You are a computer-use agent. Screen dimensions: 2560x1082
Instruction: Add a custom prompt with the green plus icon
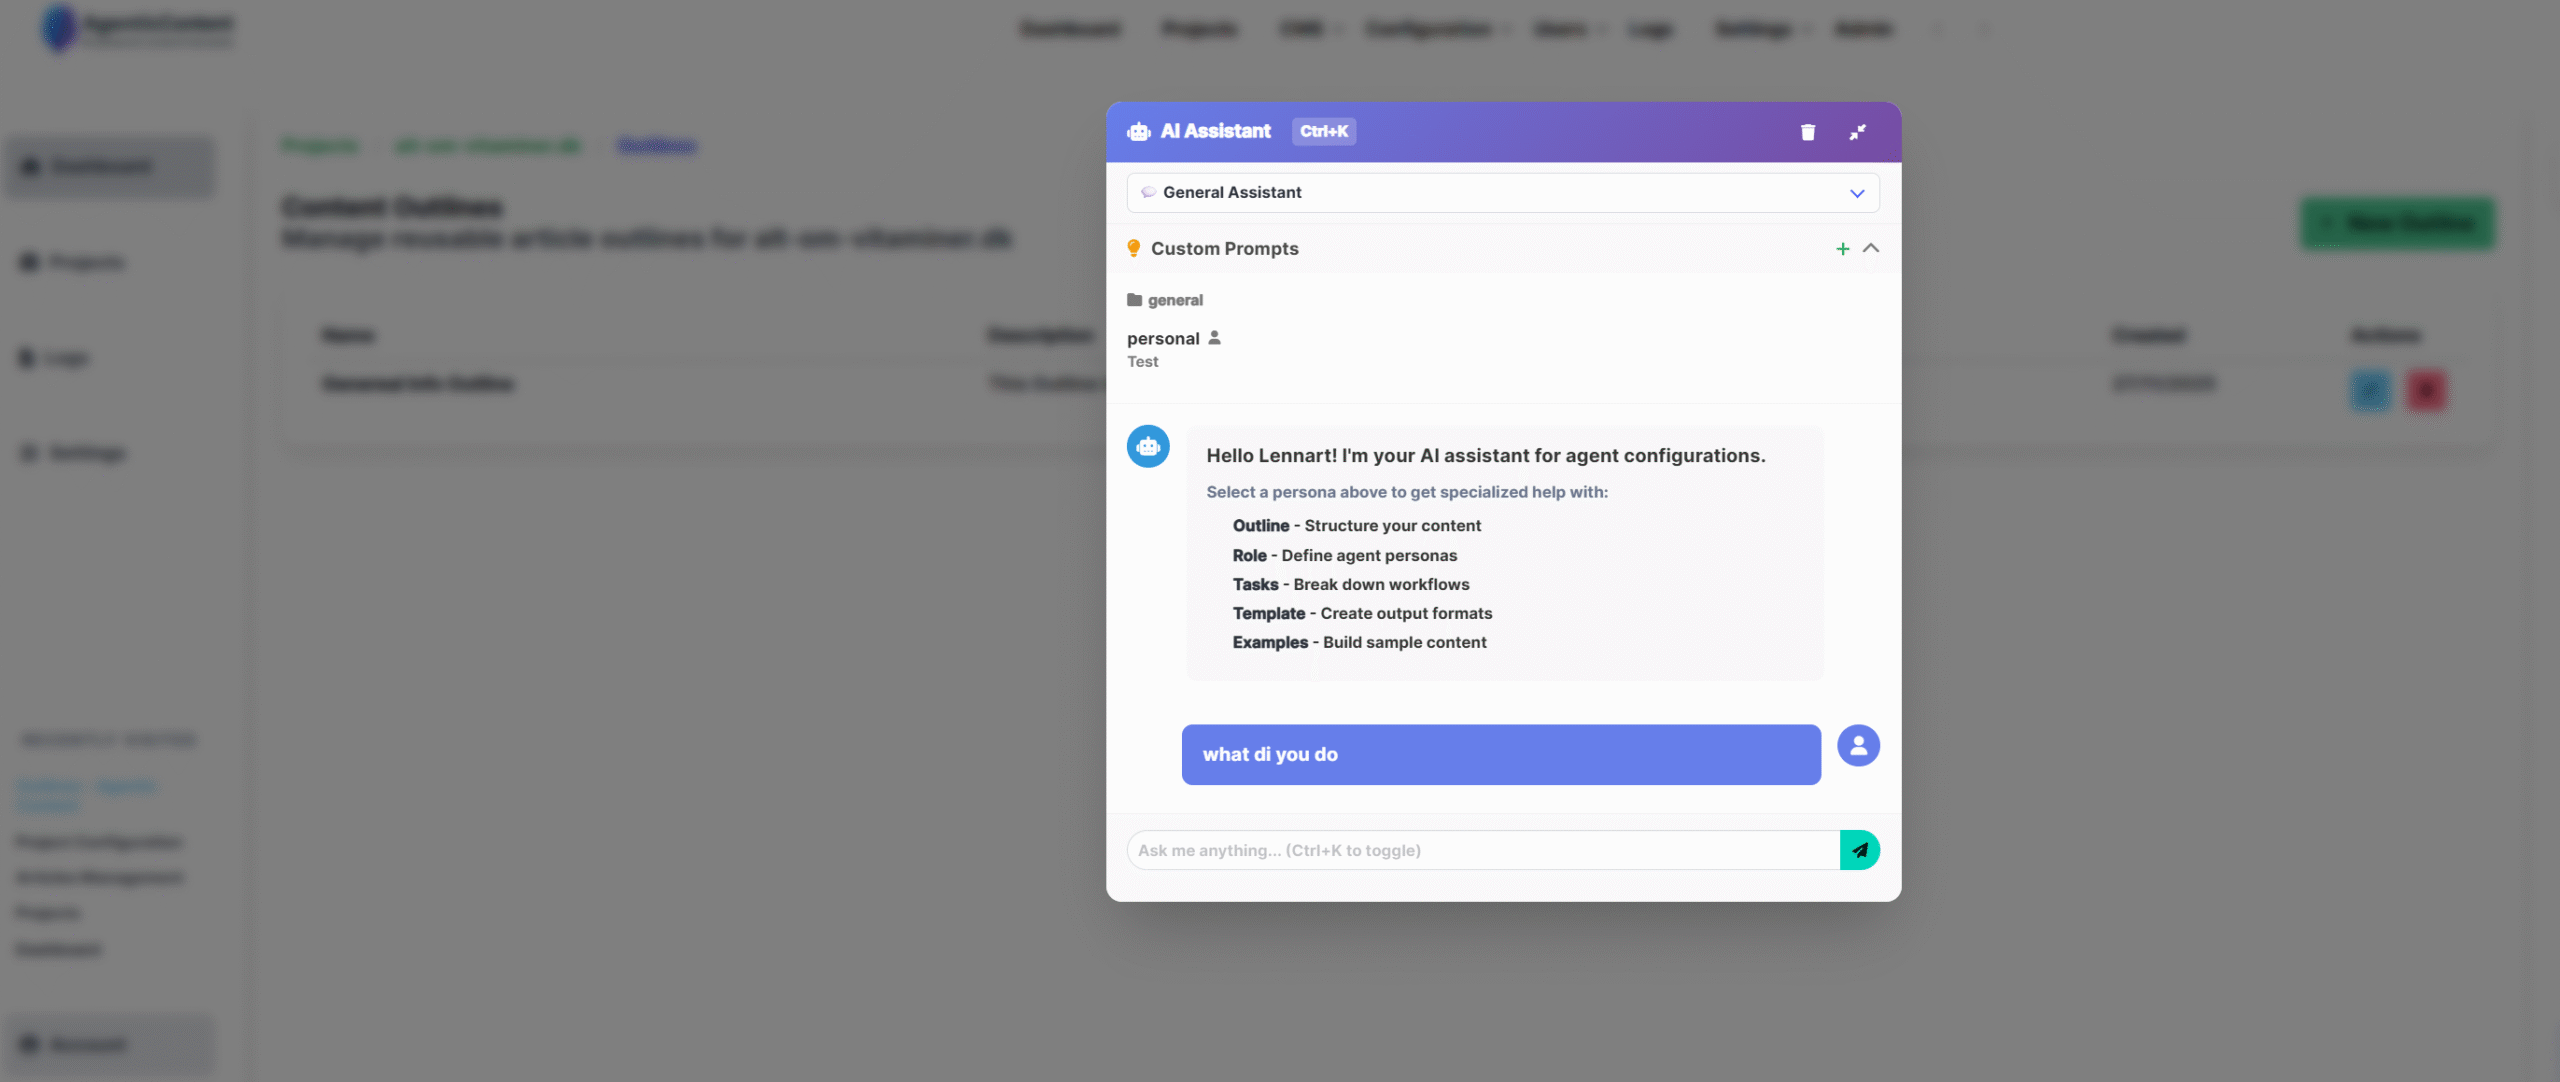coord(1842,248)
